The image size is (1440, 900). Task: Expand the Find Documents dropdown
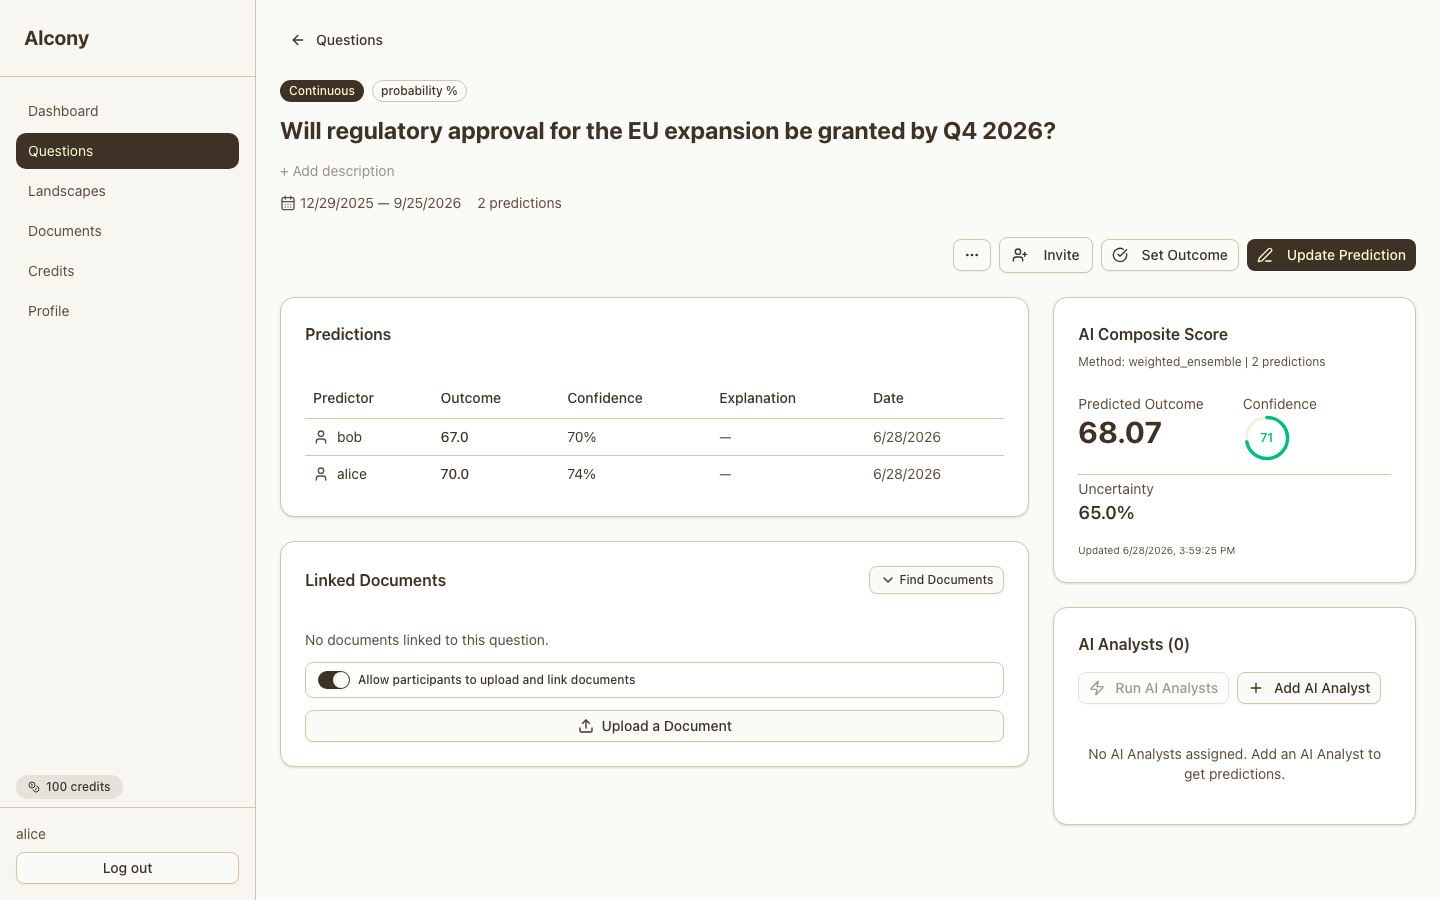pyautogui.click(x=936, y=580)
